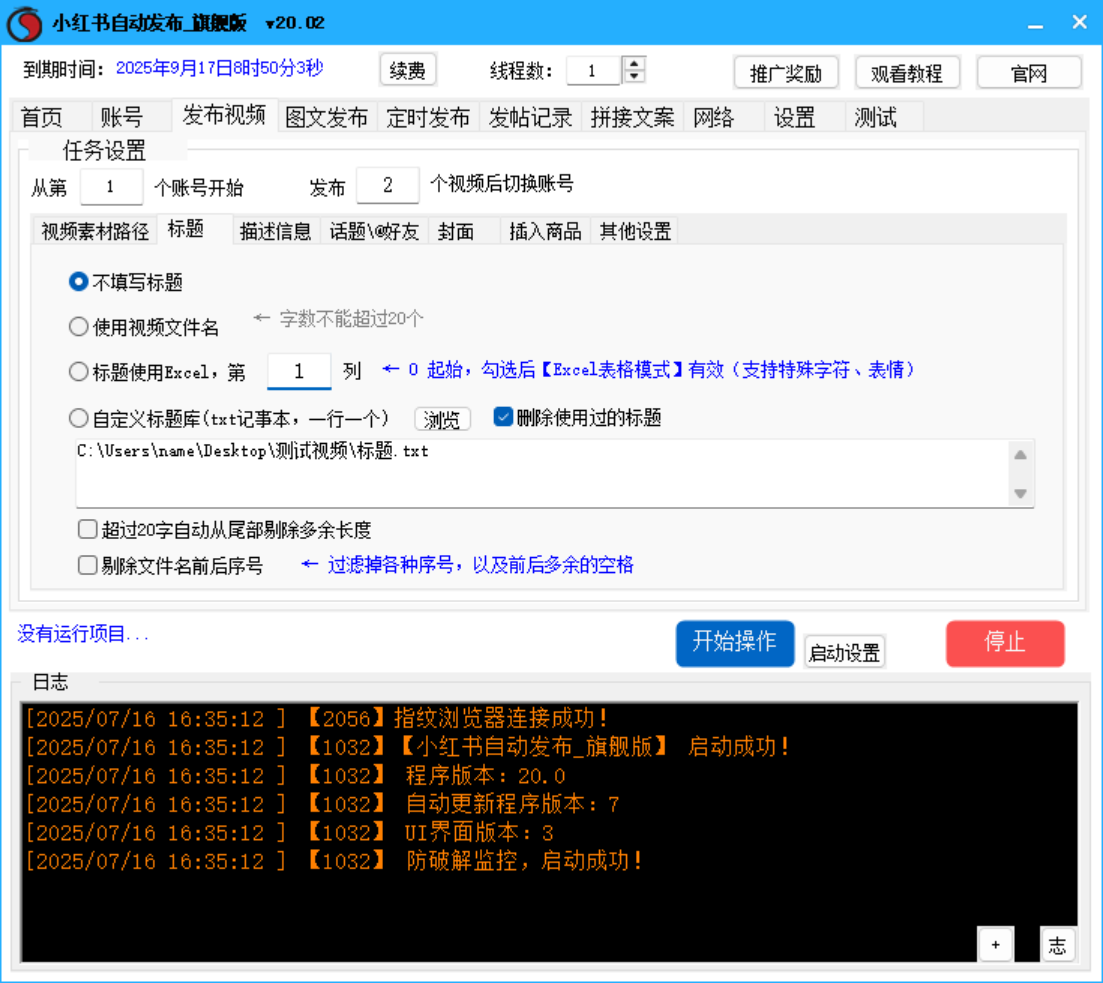1103x983 pixels.
Task: Click the videos-per-account field
Action: 388,185
